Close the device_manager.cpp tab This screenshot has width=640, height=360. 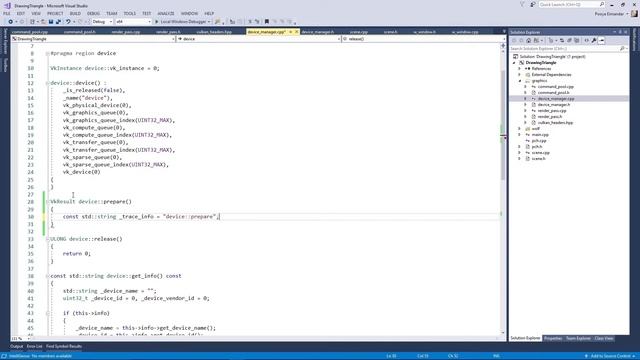(296, 32)
